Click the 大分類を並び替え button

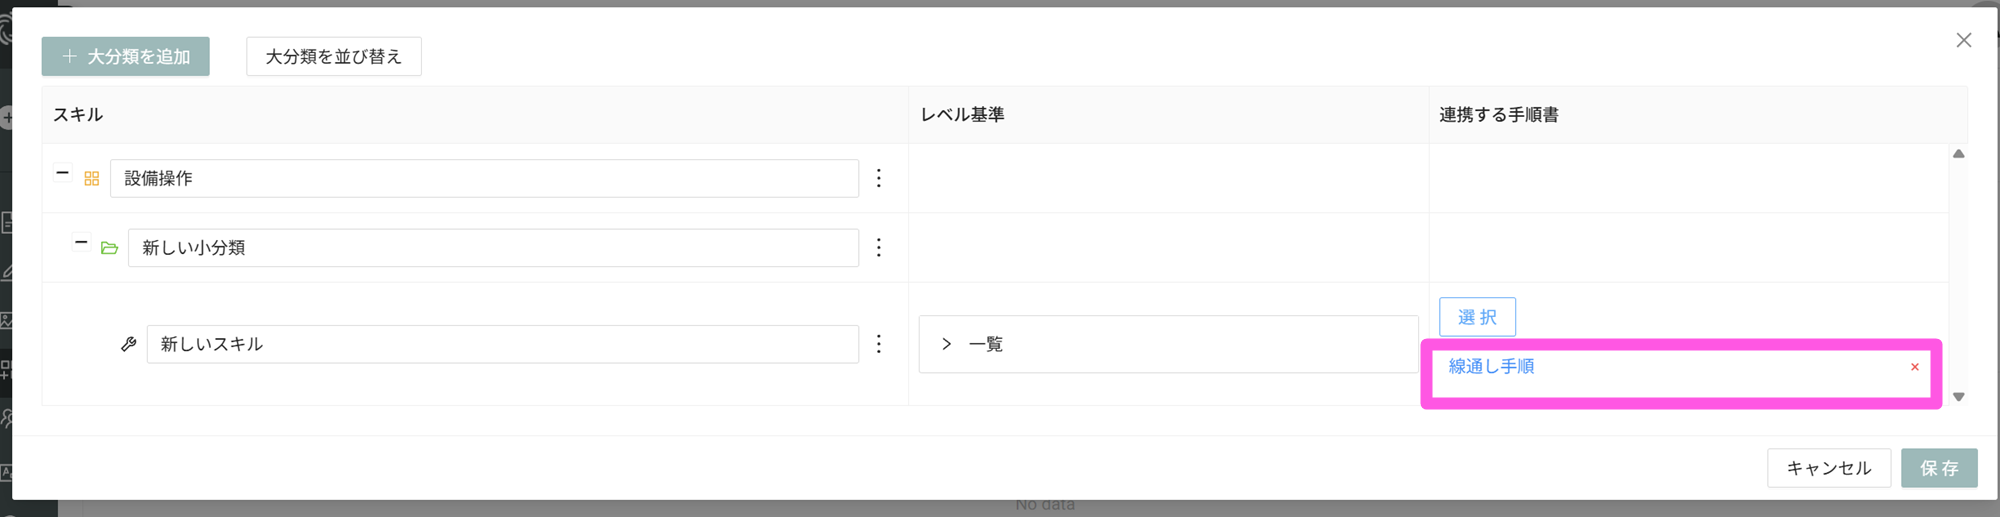pyautogui.click(x=333, y=57)
